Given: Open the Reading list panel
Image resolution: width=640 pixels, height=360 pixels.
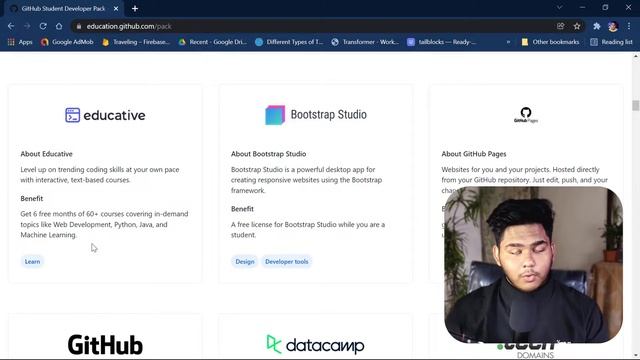Looking at the screenshot, I should pos(611,42).
